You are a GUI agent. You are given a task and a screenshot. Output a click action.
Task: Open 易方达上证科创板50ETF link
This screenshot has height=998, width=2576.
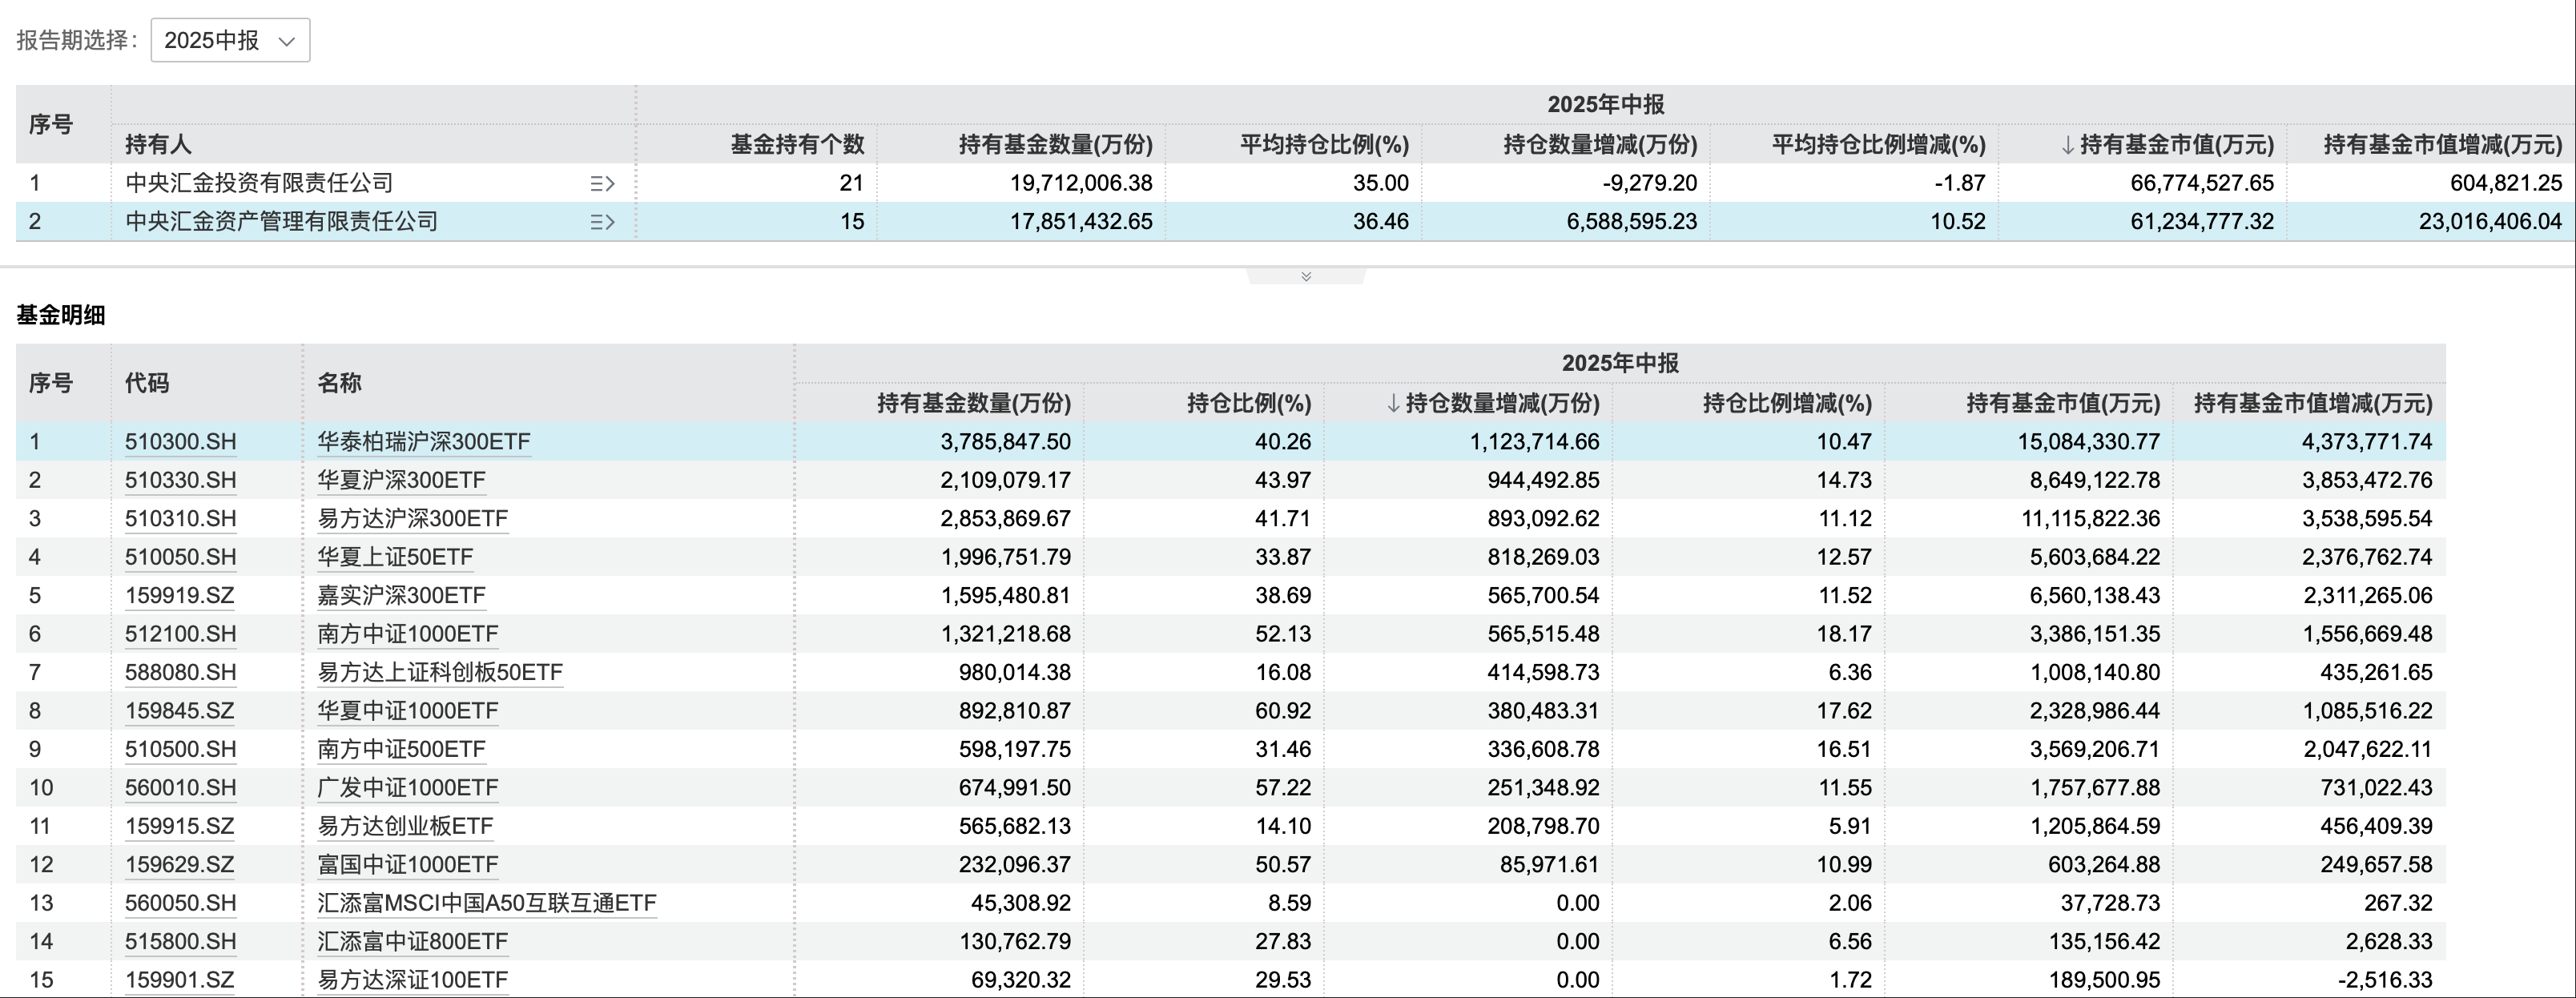click(x=440, y=672)
